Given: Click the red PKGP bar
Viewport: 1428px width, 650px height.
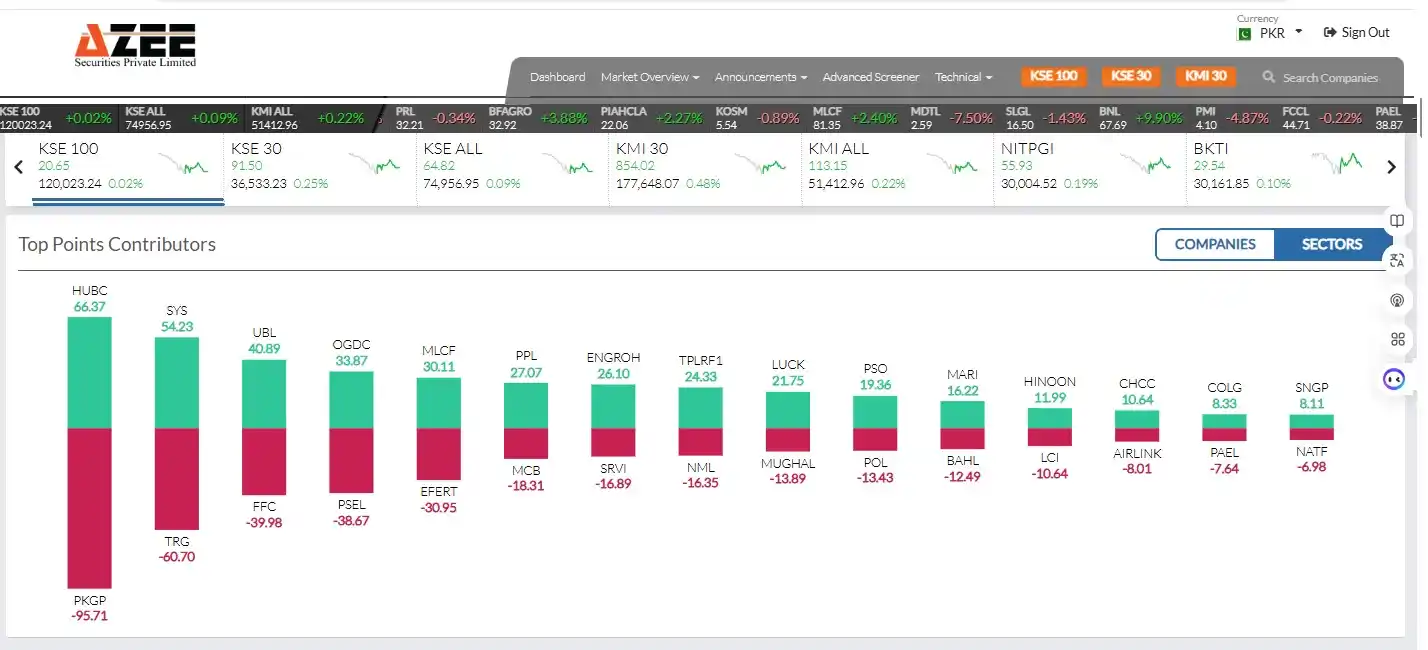Looking at the screenshot, I should (x=89, y=509).
